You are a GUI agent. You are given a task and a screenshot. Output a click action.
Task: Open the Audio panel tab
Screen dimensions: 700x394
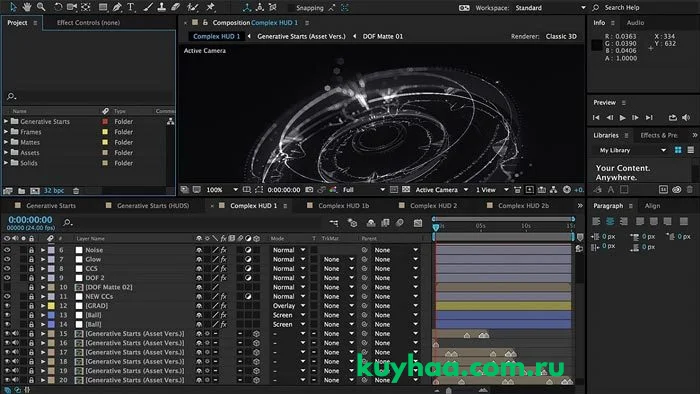coord(635,23)
